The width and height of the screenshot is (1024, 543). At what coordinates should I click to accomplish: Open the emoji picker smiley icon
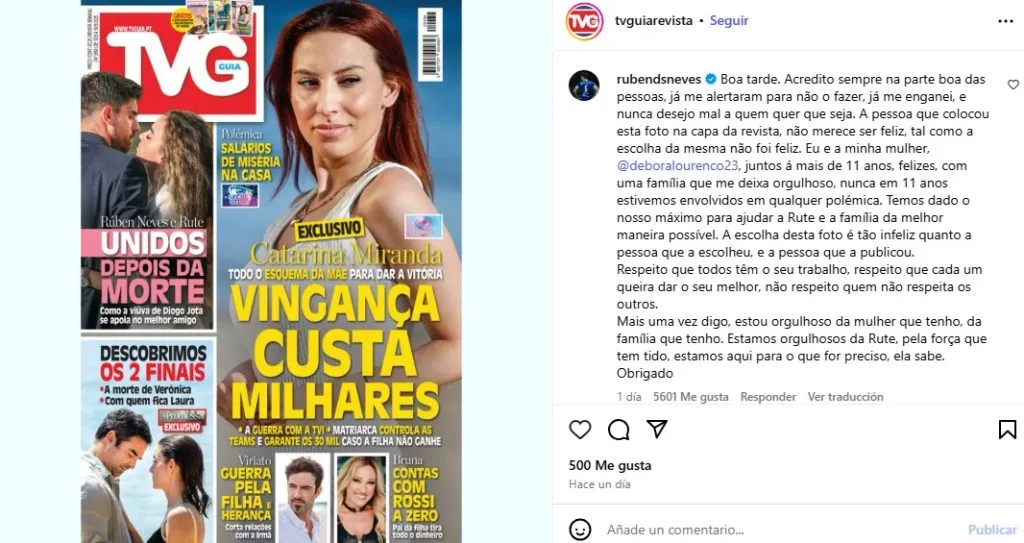tap(580, 529)
